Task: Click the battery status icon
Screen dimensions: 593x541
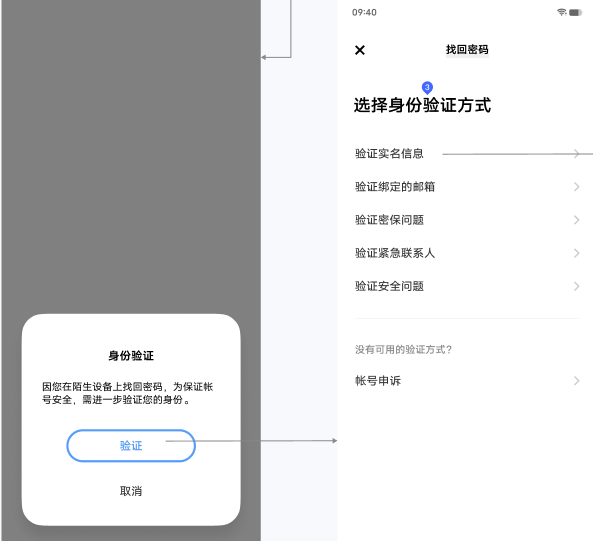Action: [575, 12]
